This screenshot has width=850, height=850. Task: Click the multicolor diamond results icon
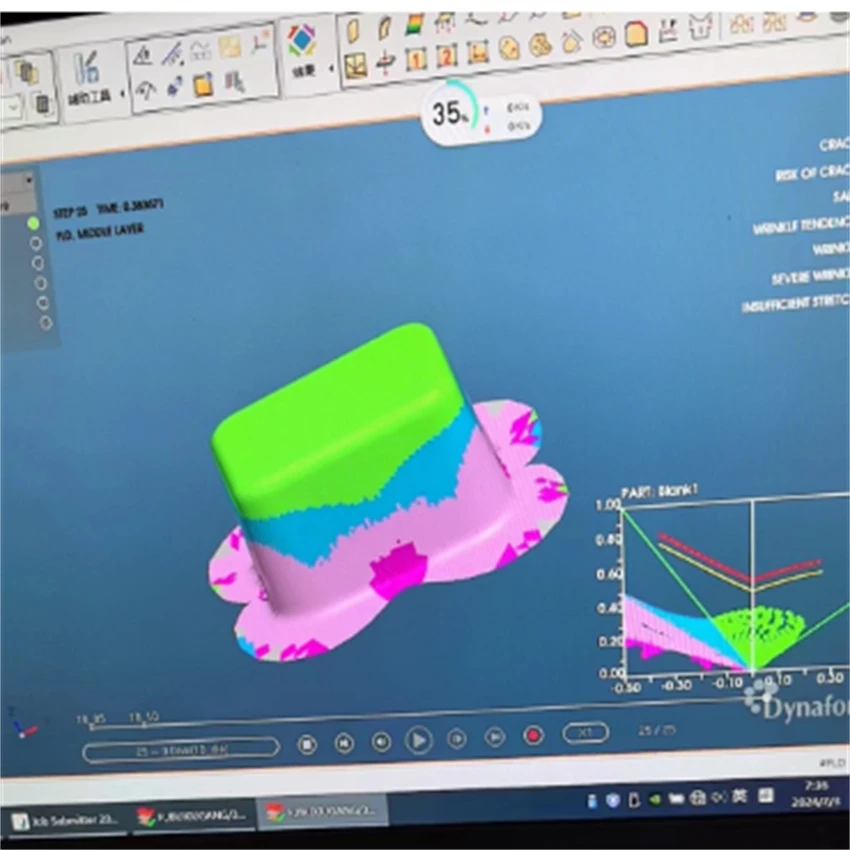[301, 40]
